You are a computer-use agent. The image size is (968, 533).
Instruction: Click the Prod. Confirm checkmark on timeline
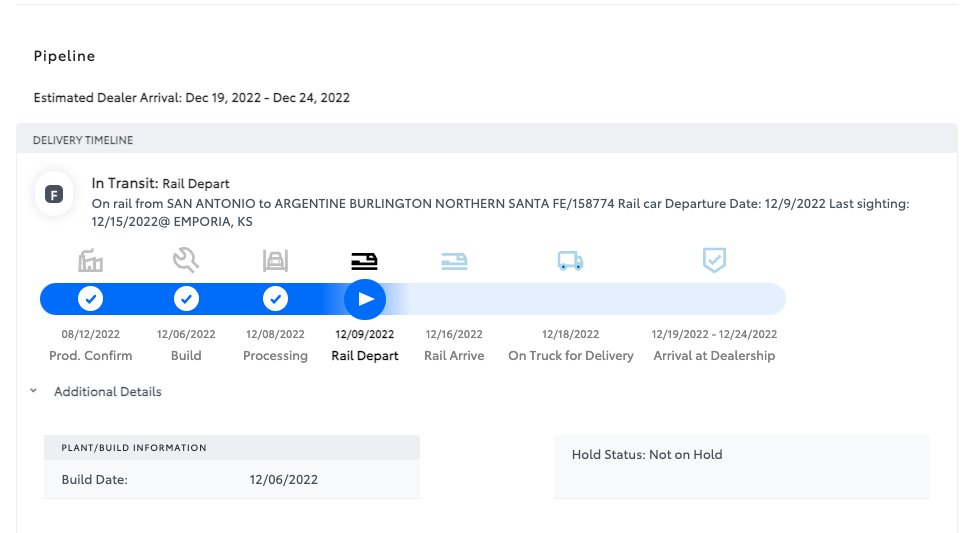90,299
